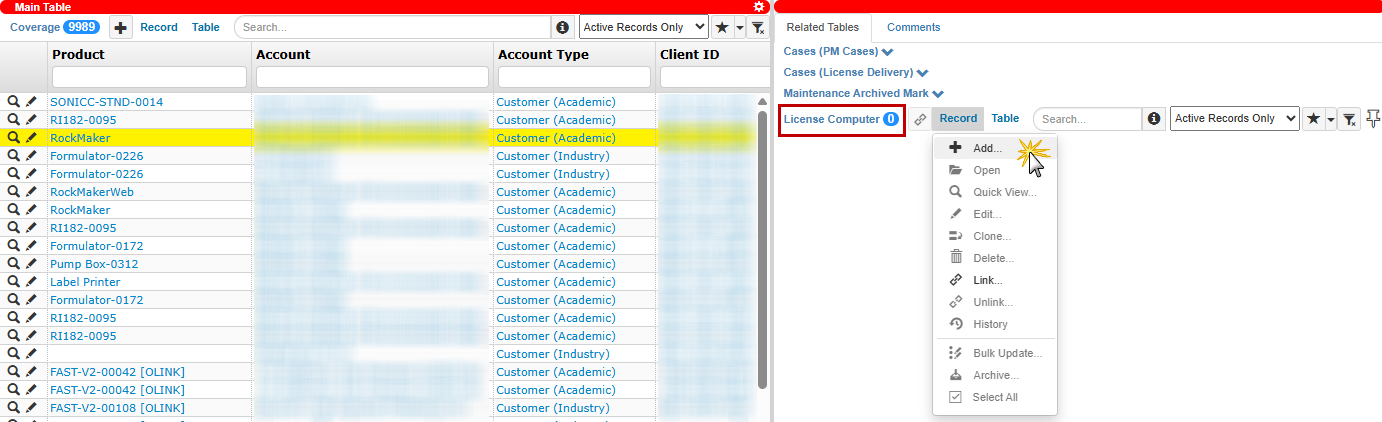Open Active Records Only dropdown in Main Table

tap(643, 28)
